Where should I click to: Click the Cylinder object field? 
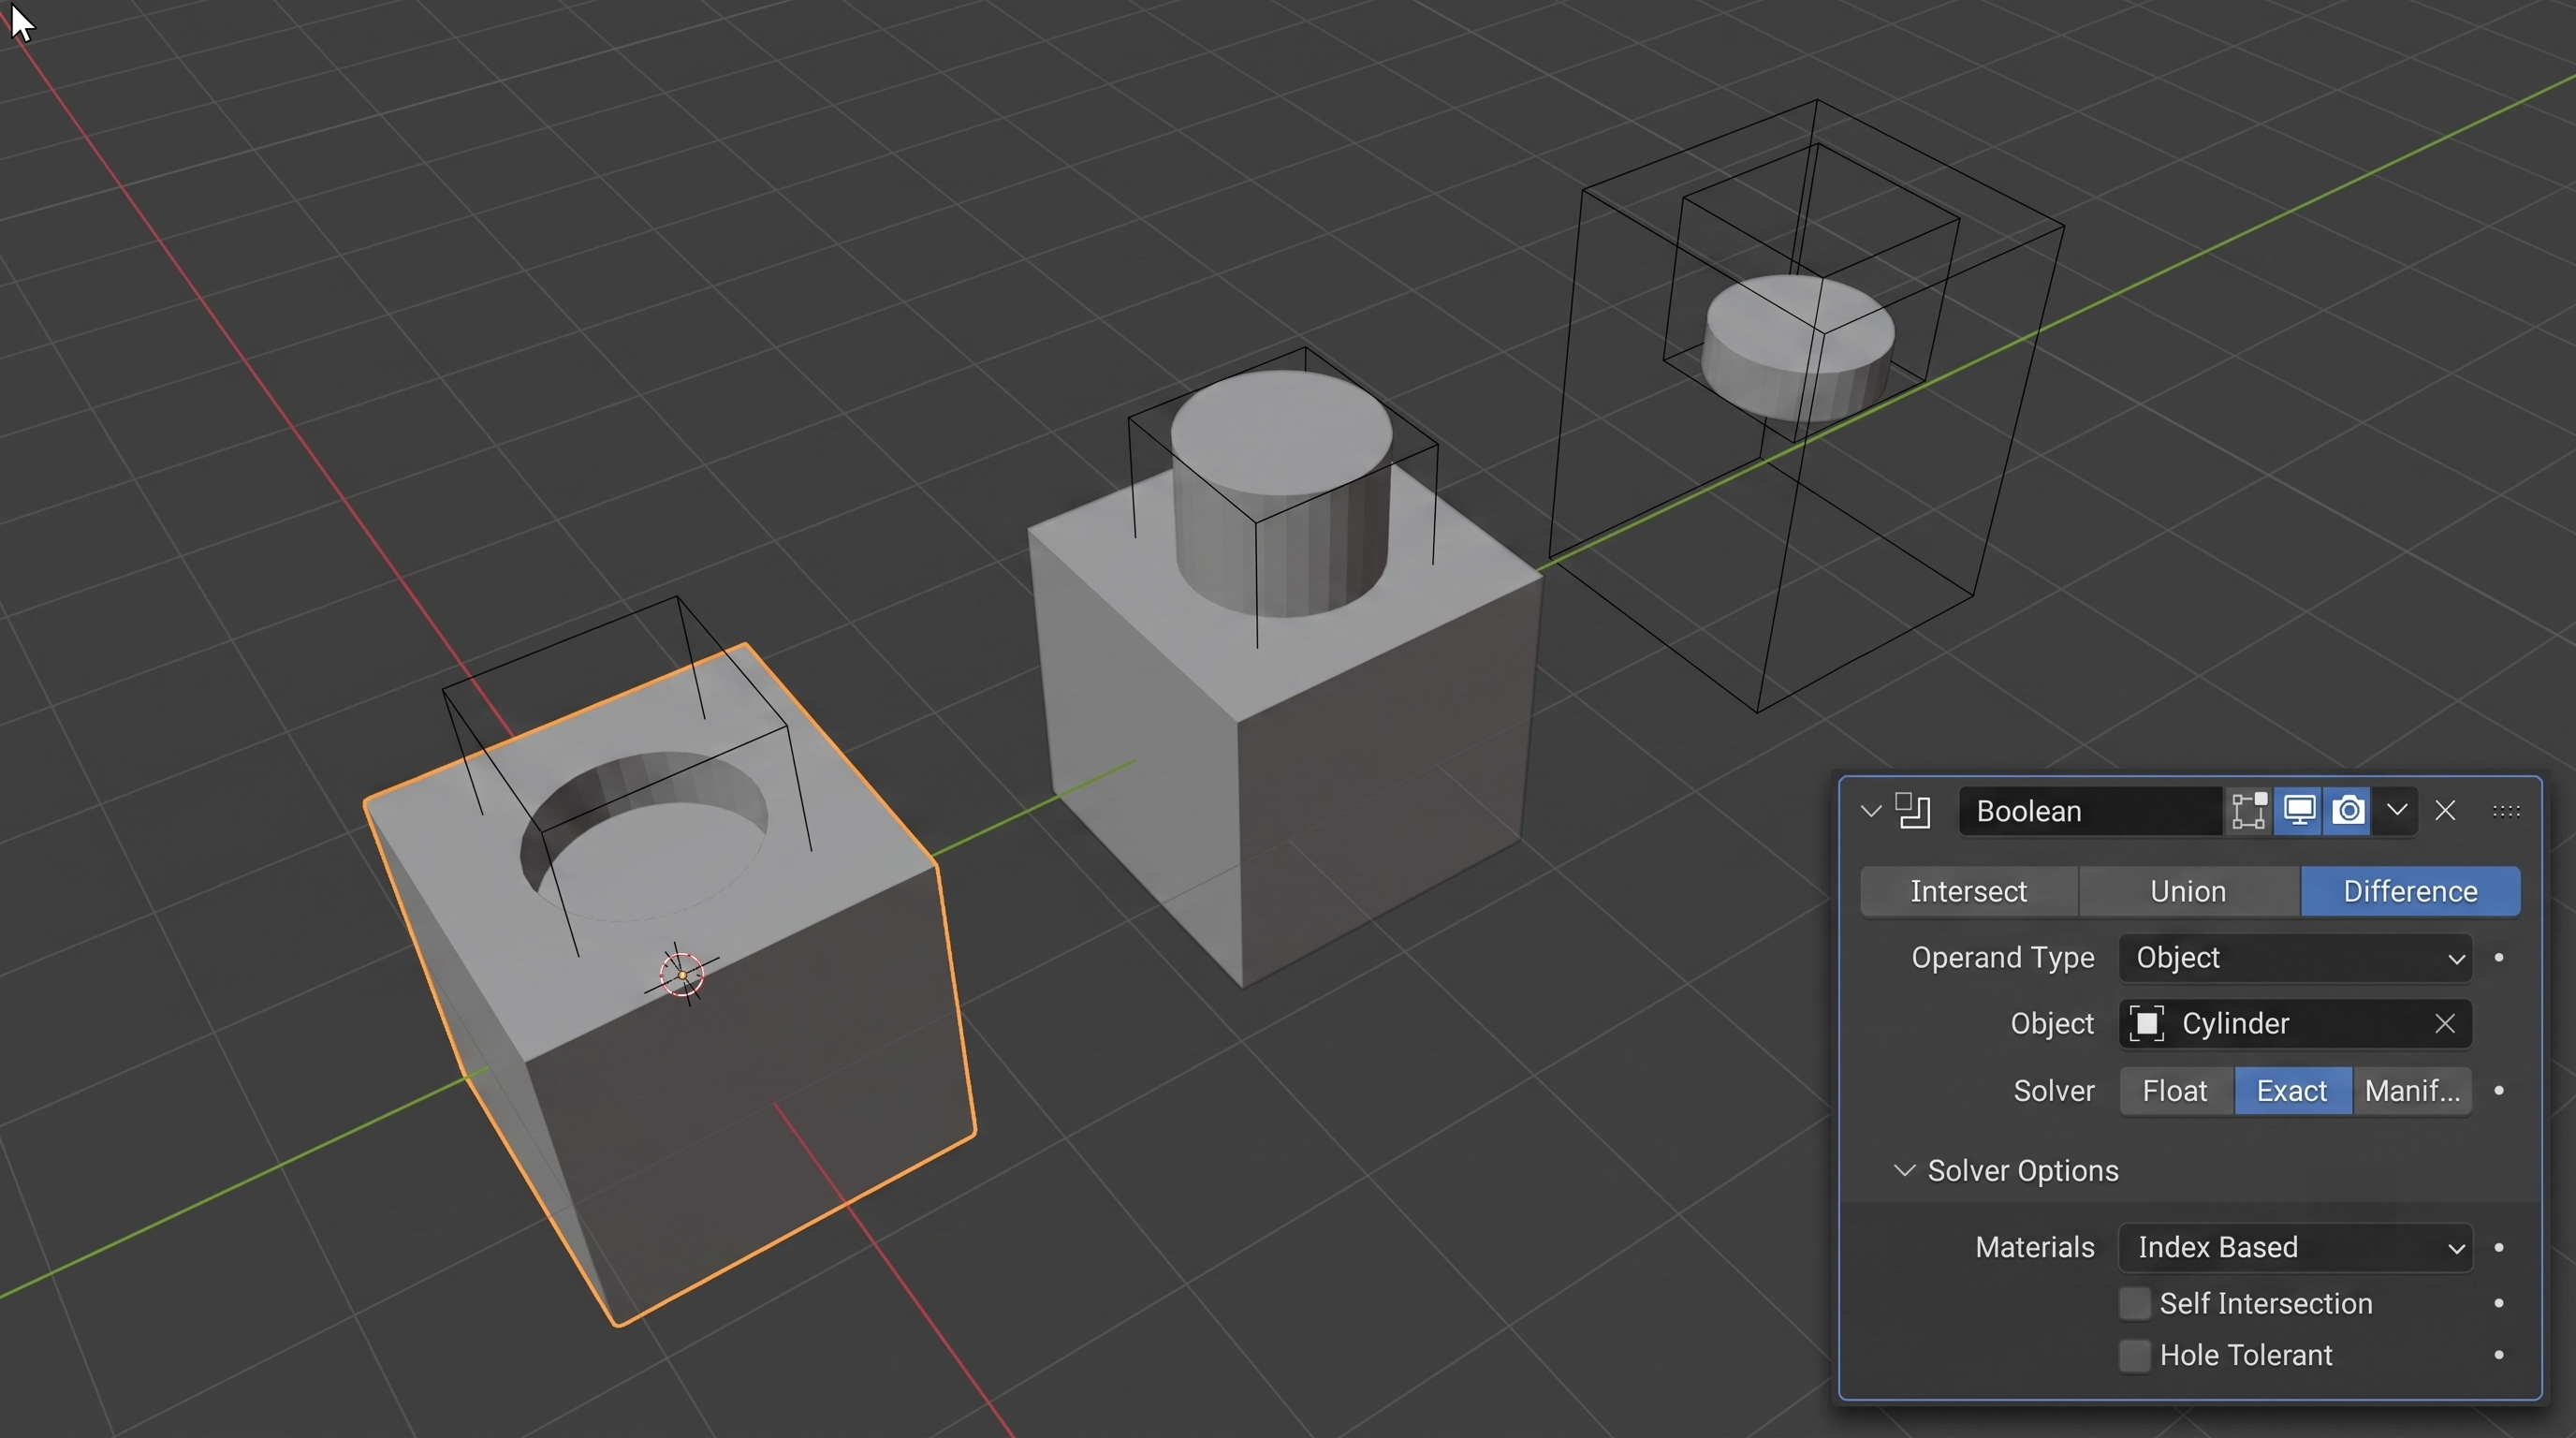2295,1024
